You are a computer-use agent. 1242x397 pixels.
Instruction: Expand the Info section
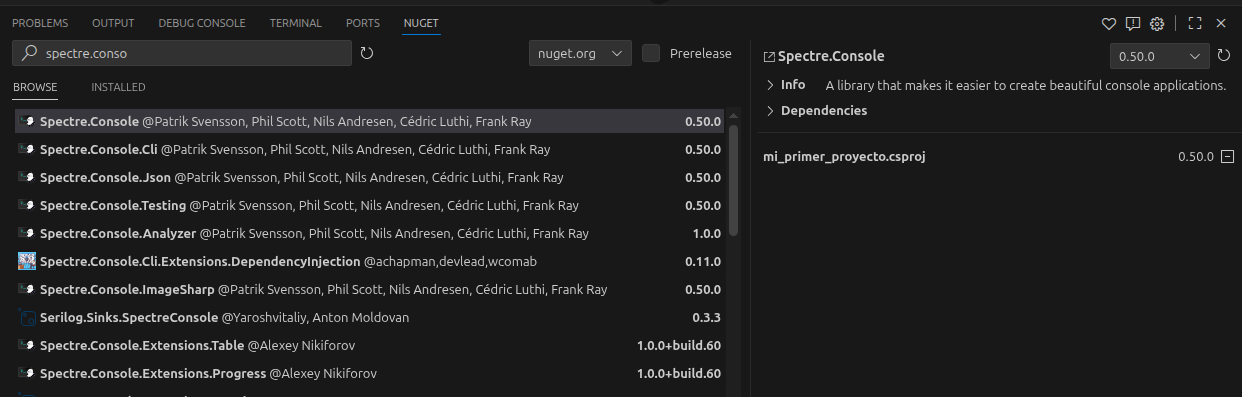785,85
